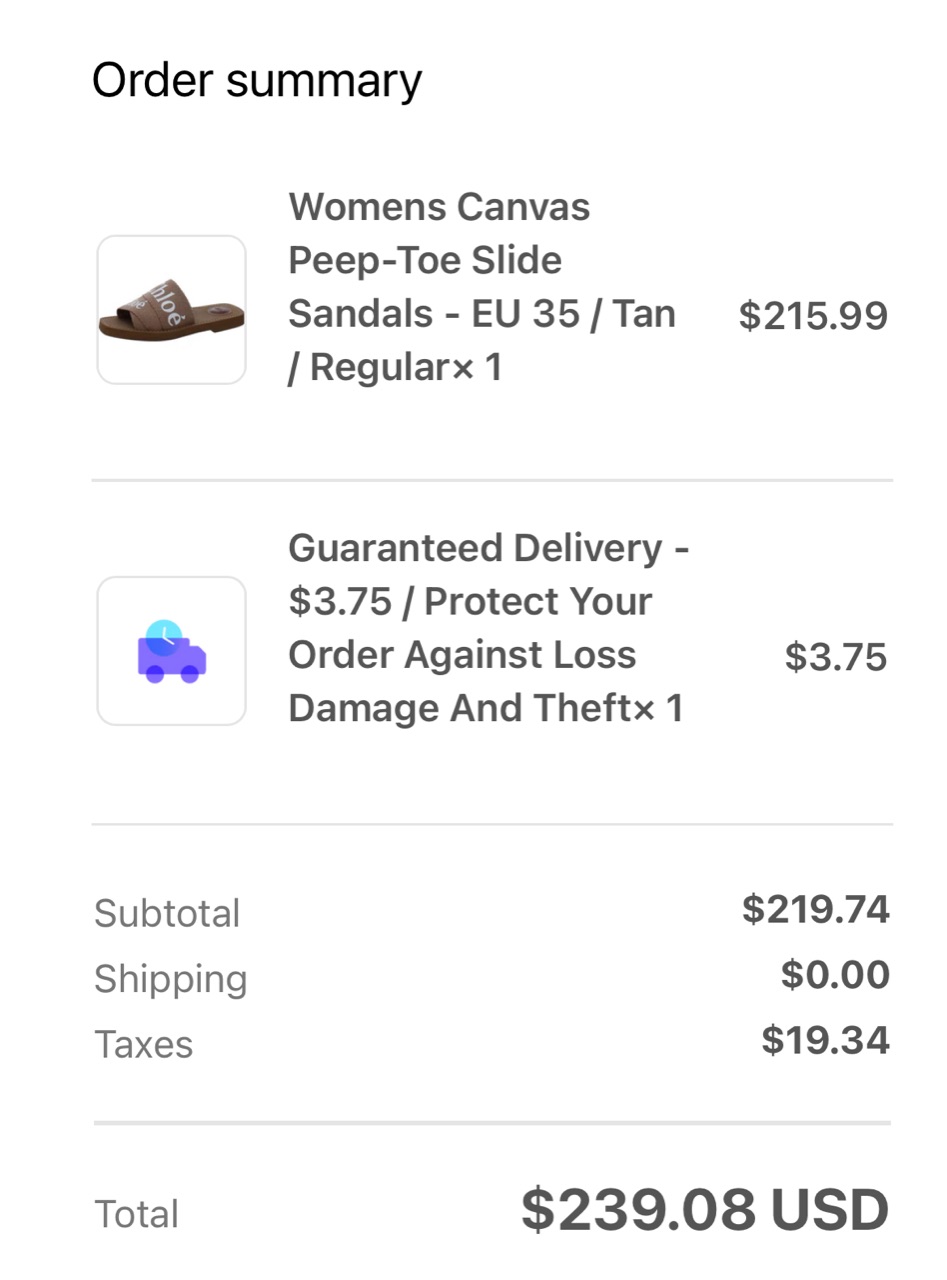
Task: Open the Womens Canvas Peep-Toe Slide Sandals title
Action: coord(439,234)
